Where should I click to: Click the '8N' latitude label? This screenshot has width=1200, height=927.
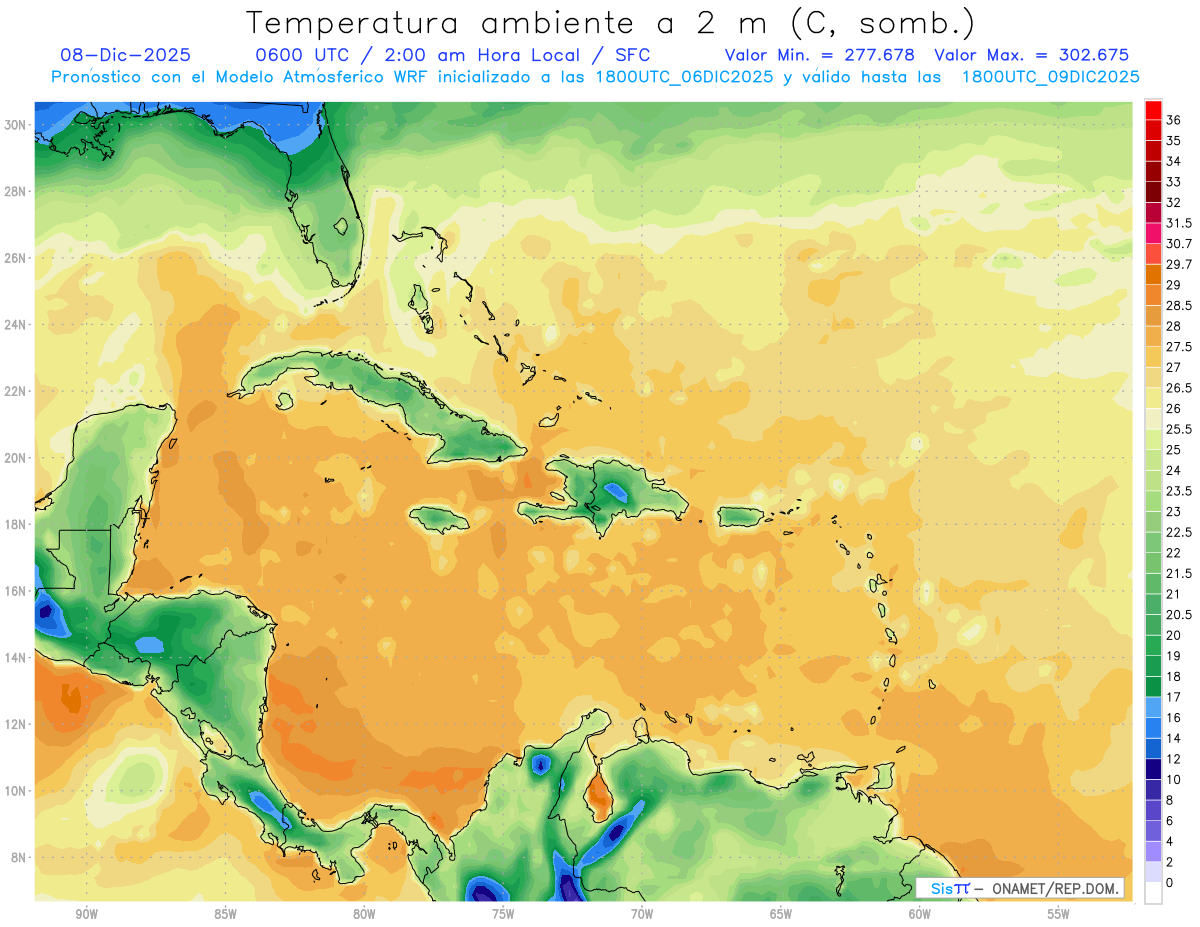point(20,857)
